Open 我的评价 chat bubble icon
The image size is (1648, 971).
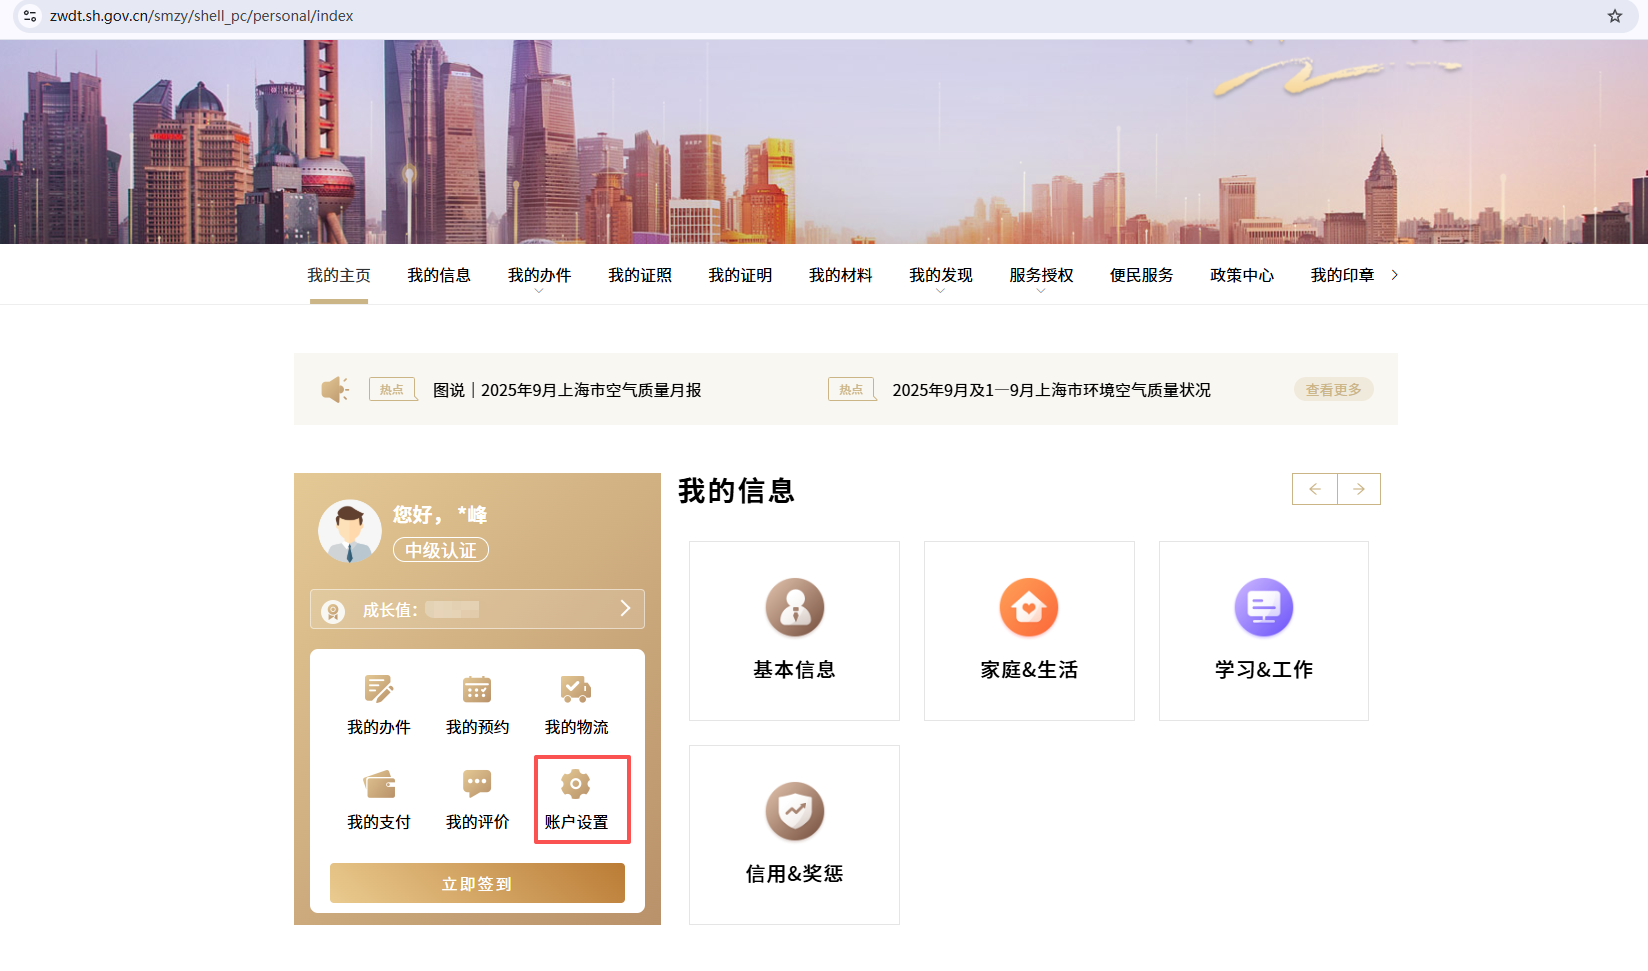(477, 785)
